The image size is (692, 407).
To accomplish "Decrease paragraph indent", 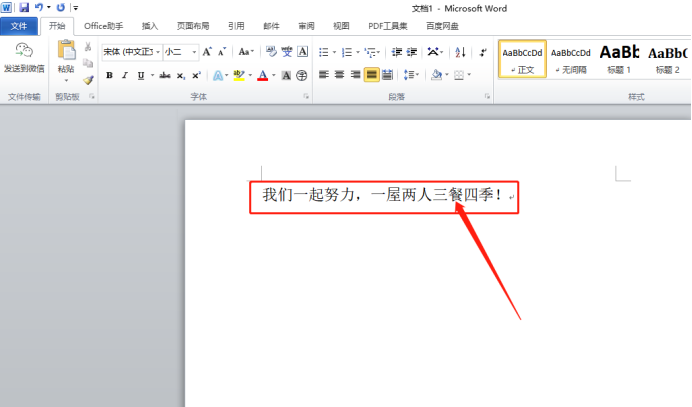I will [x=396, y=52].
